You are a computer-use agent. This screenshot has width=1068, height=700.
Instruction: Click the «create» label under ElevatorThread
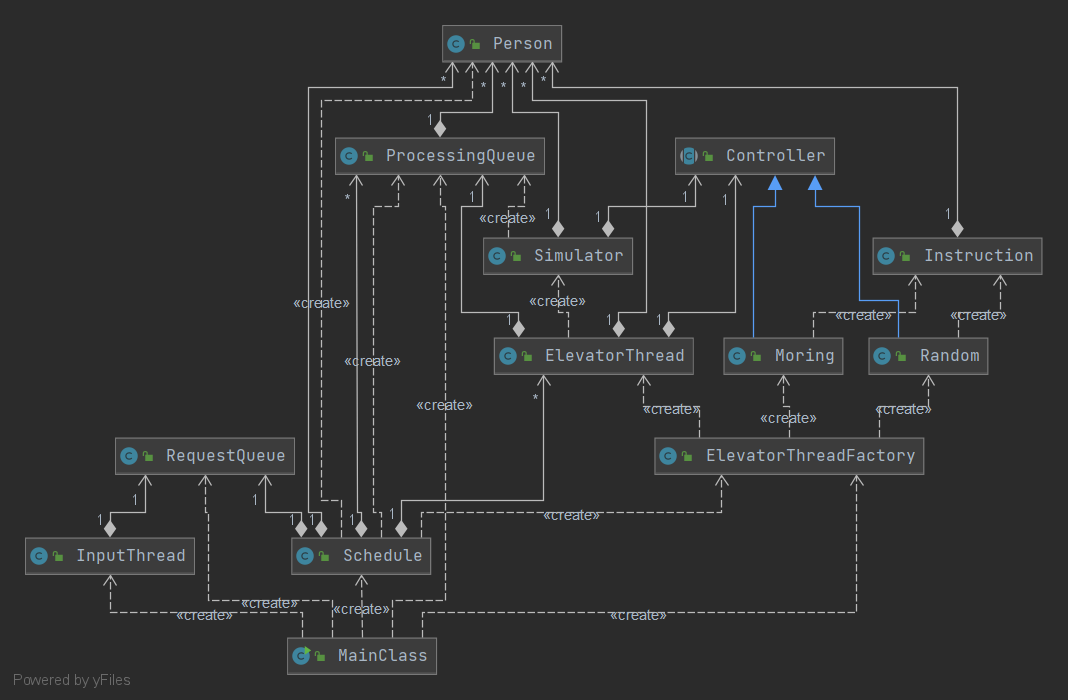[x=671, y=409]
